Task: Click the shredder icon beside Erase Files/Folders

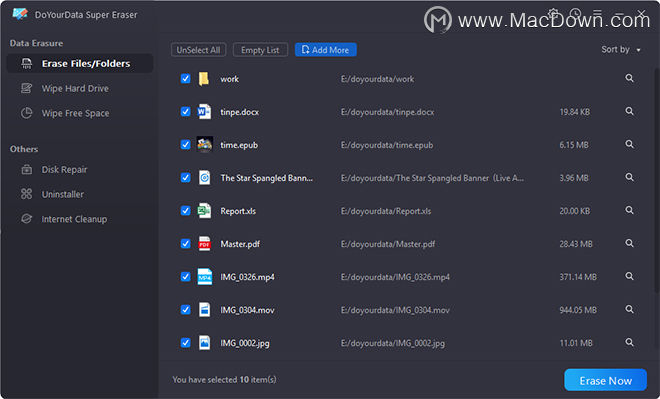Action: [27, 64]
